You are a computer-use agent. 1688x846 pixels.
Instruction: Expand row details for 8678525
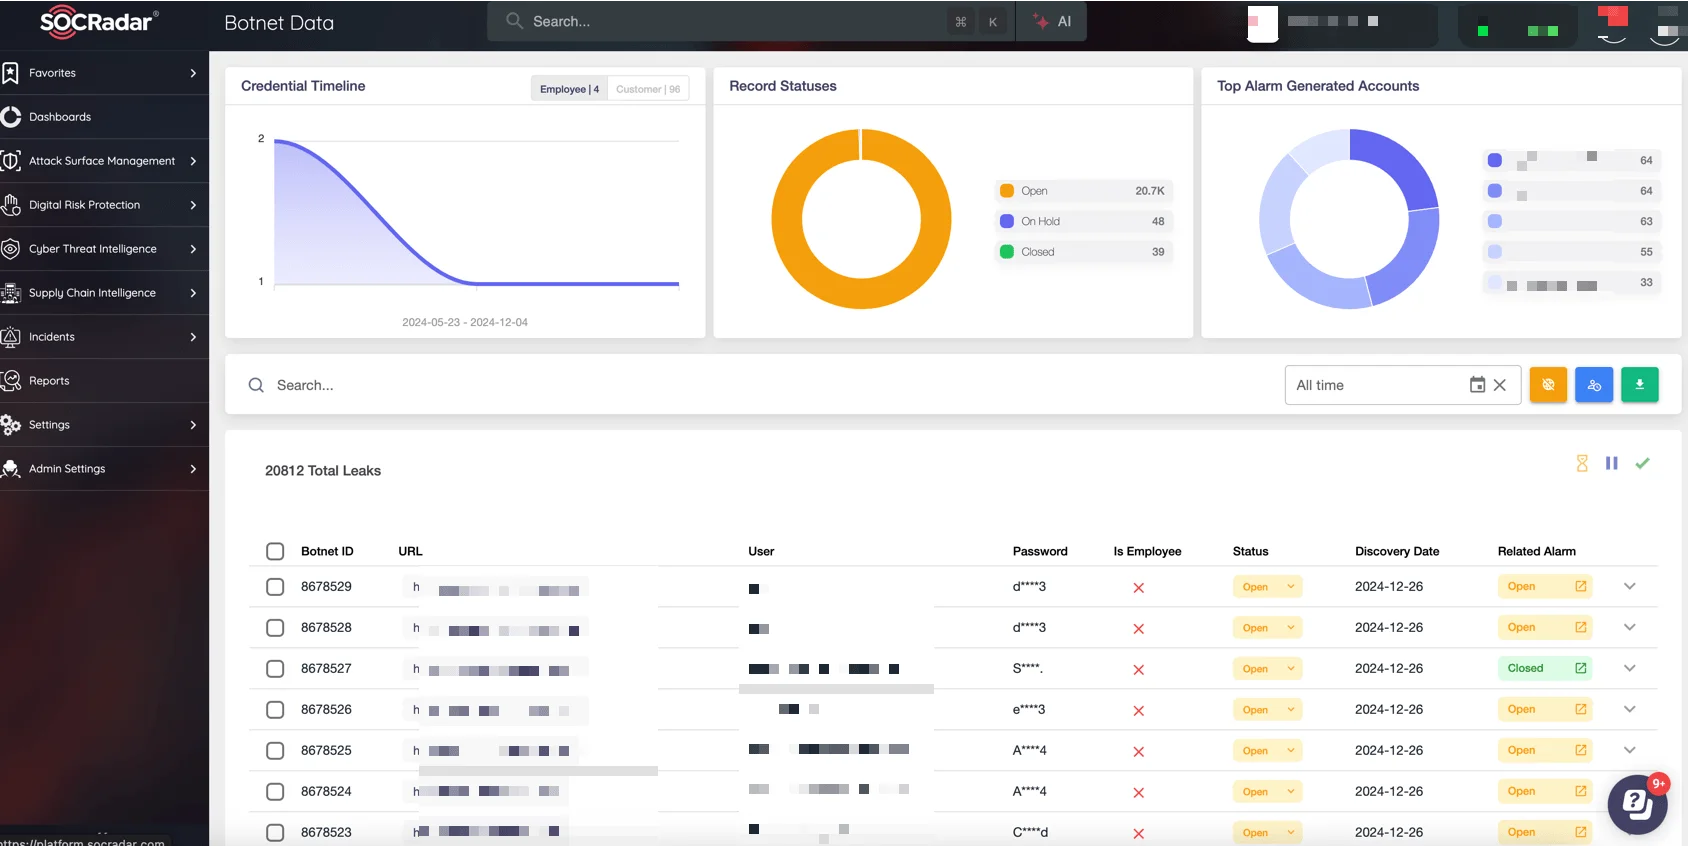[x=1630, y=751]
